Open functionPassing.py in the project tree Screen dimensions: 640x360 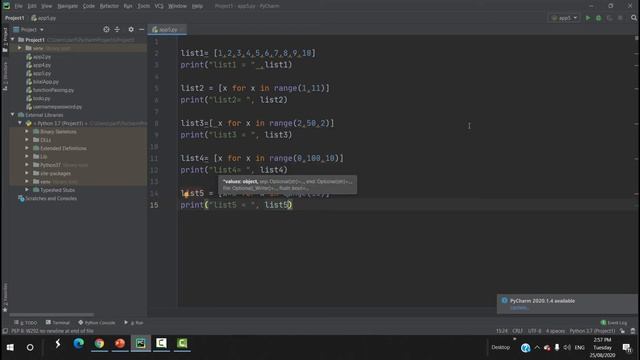coord(53,90)
